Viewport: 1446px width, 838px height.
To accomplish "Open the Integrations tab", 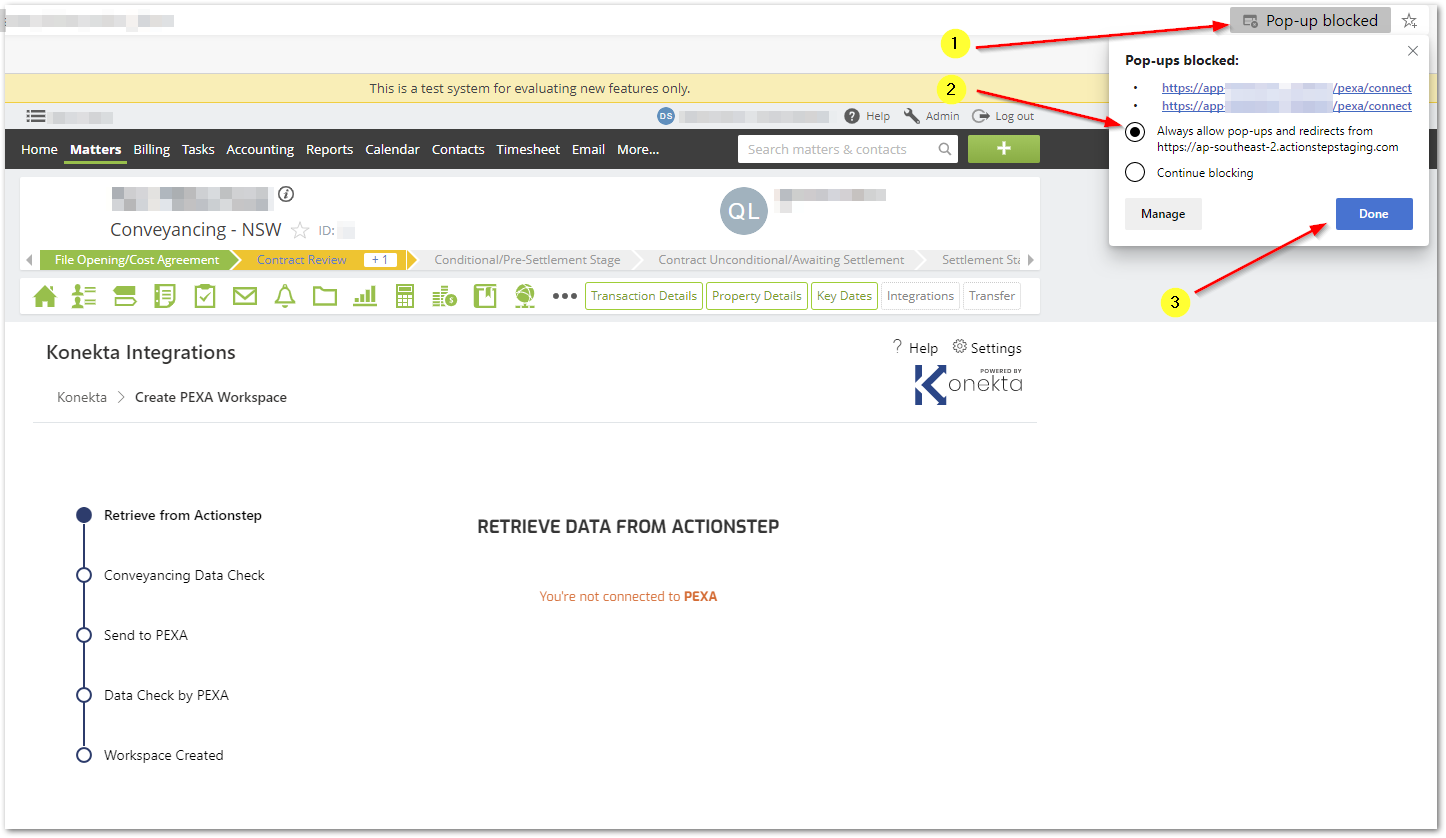I will pyautogui.click(x=920, y=296).
